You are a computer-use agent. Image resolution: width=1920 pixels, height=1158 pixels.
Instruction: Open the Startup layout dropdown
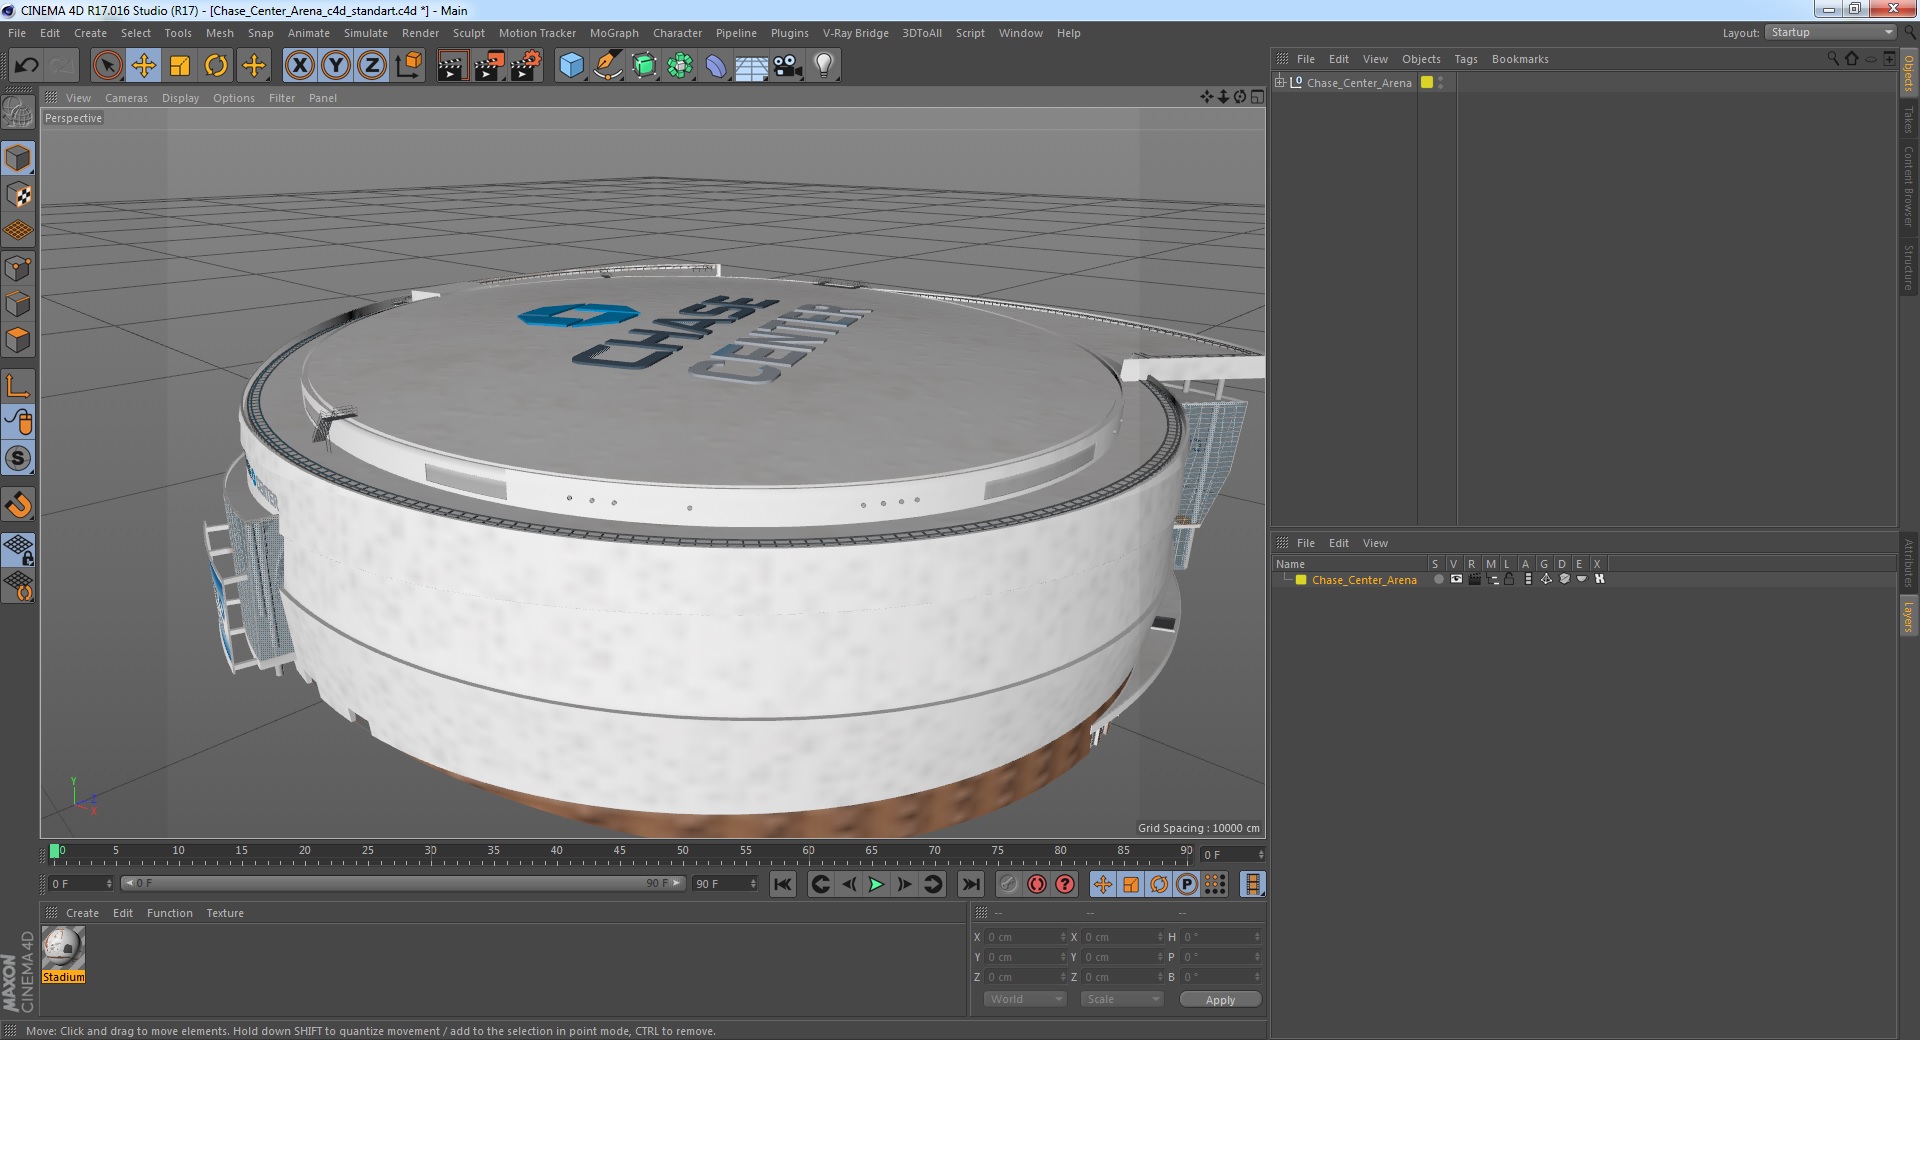pos(1831,32)
